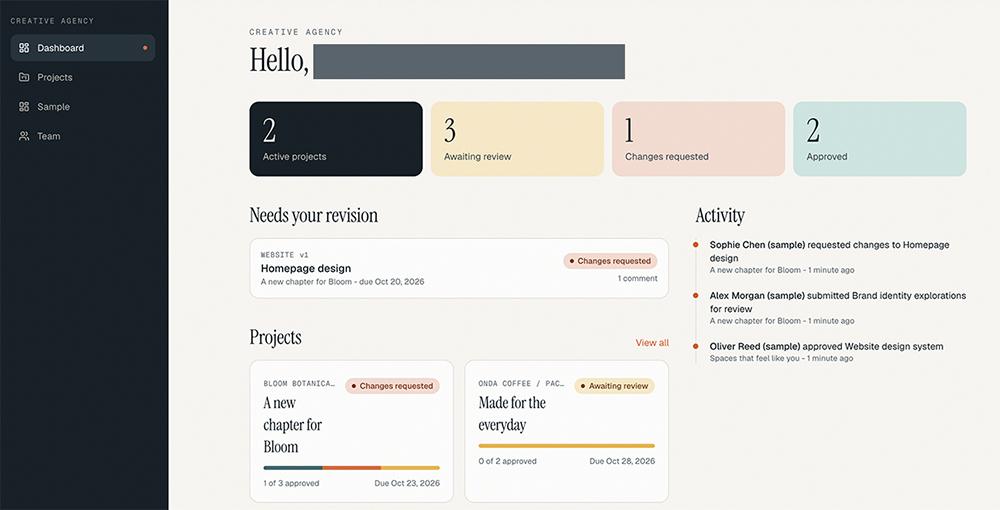Click the Activity heading

pyautogui.click(x=720, y=215)
